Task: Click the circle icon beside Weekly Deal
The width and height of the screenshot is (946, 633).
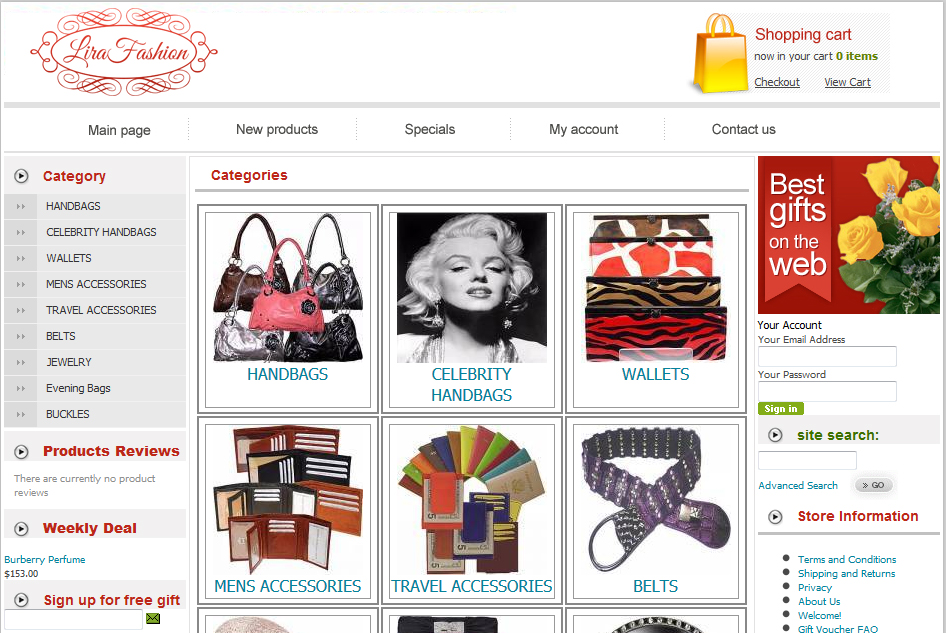Action: [21, 529]
